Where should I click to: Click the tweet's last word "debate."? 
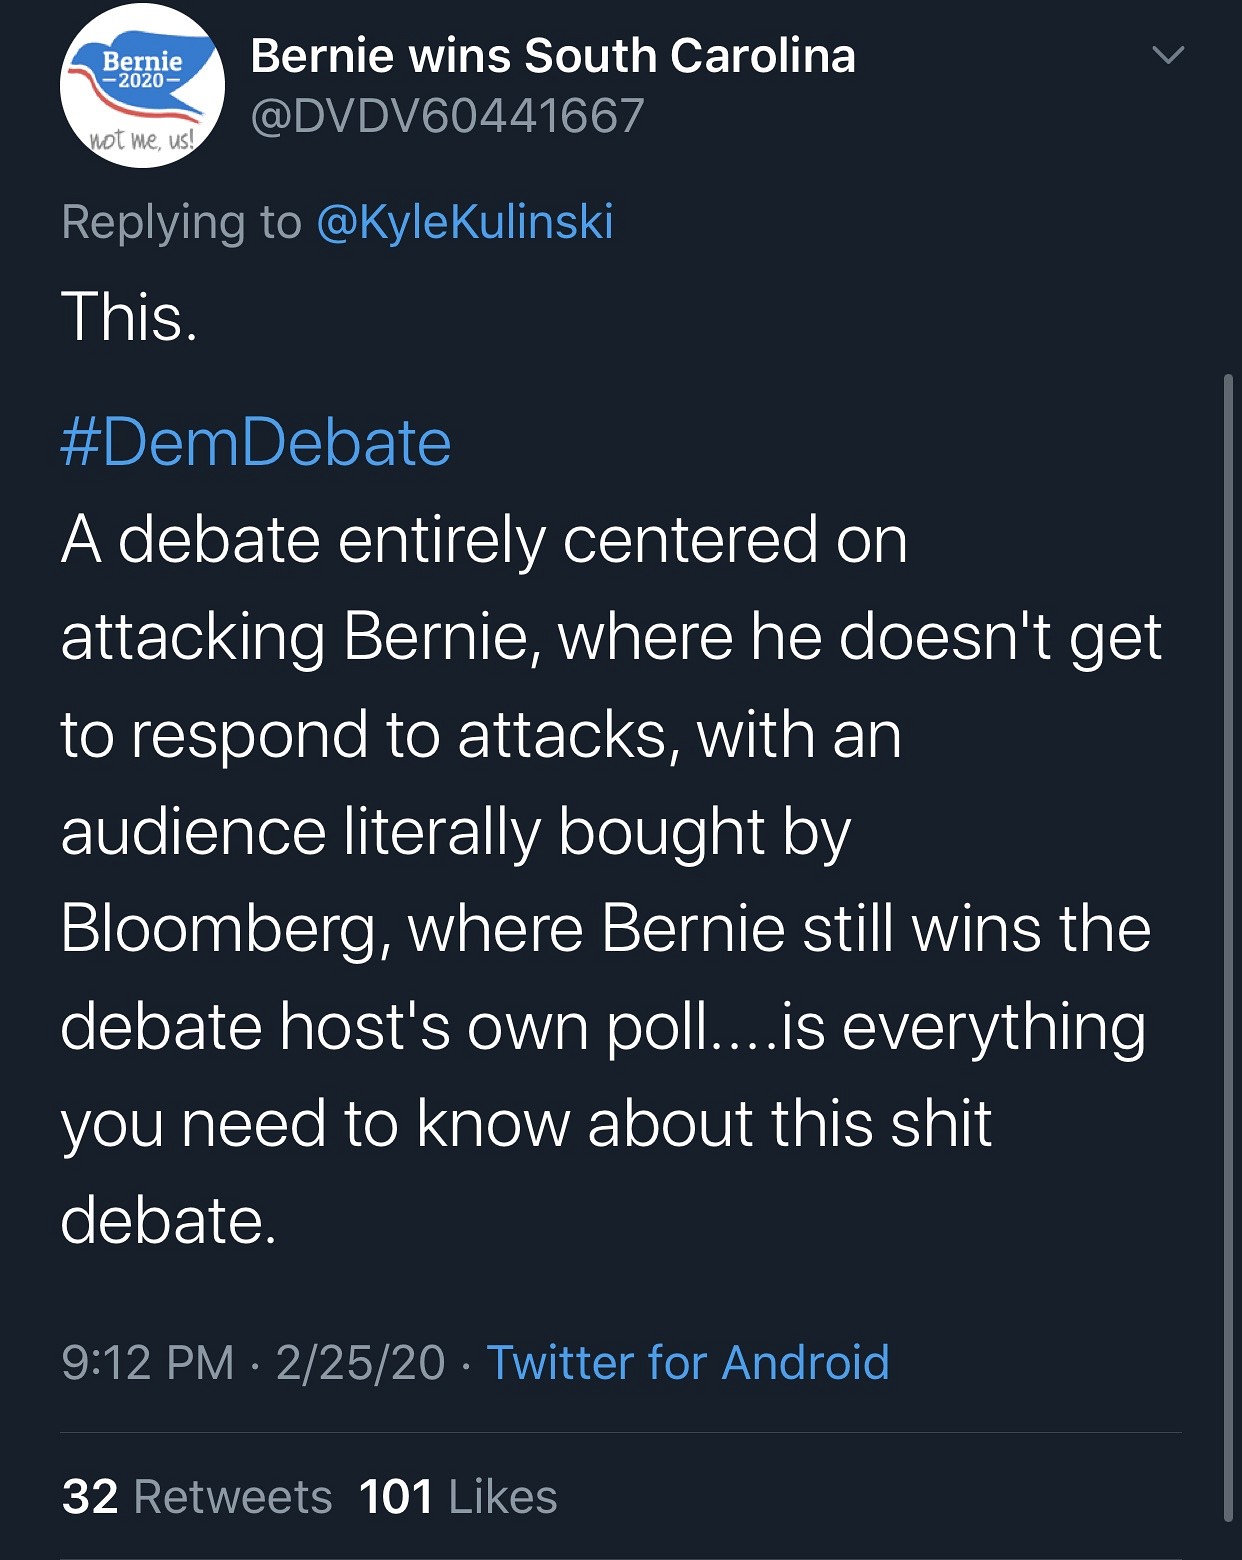click(168, 1221)
